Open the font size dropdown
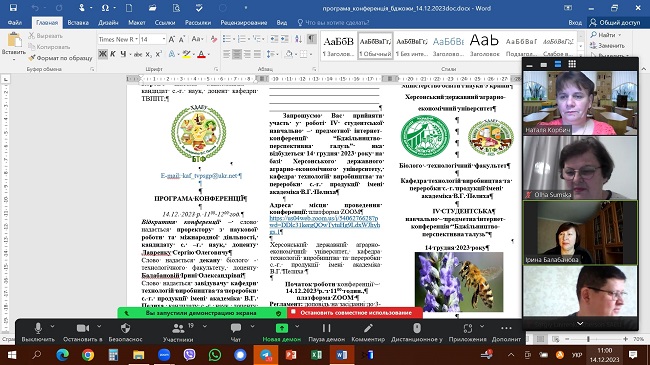The height and width of the screenshot is (365, 650). 164,39
